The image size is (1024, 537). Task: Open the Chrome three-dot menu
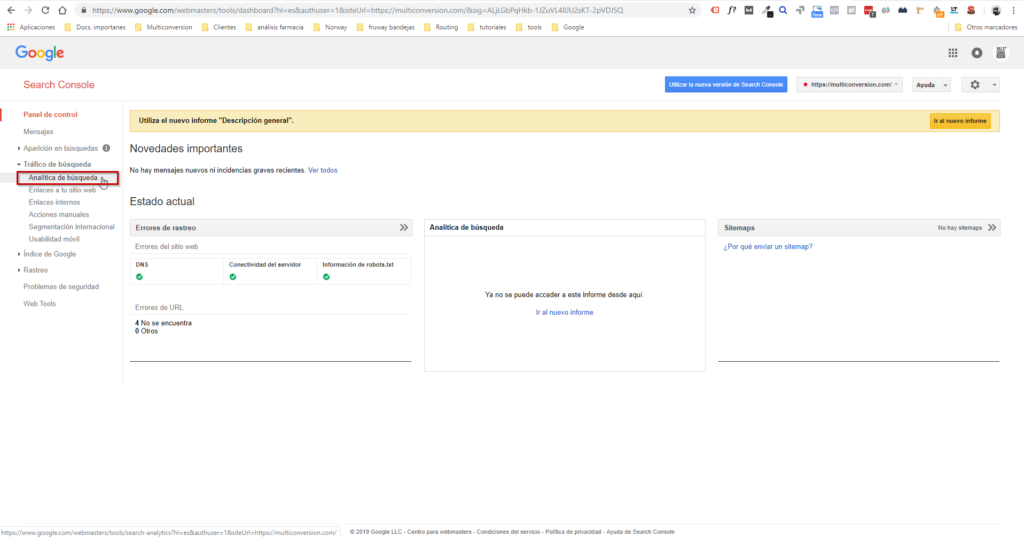(x=1014, y=10)
